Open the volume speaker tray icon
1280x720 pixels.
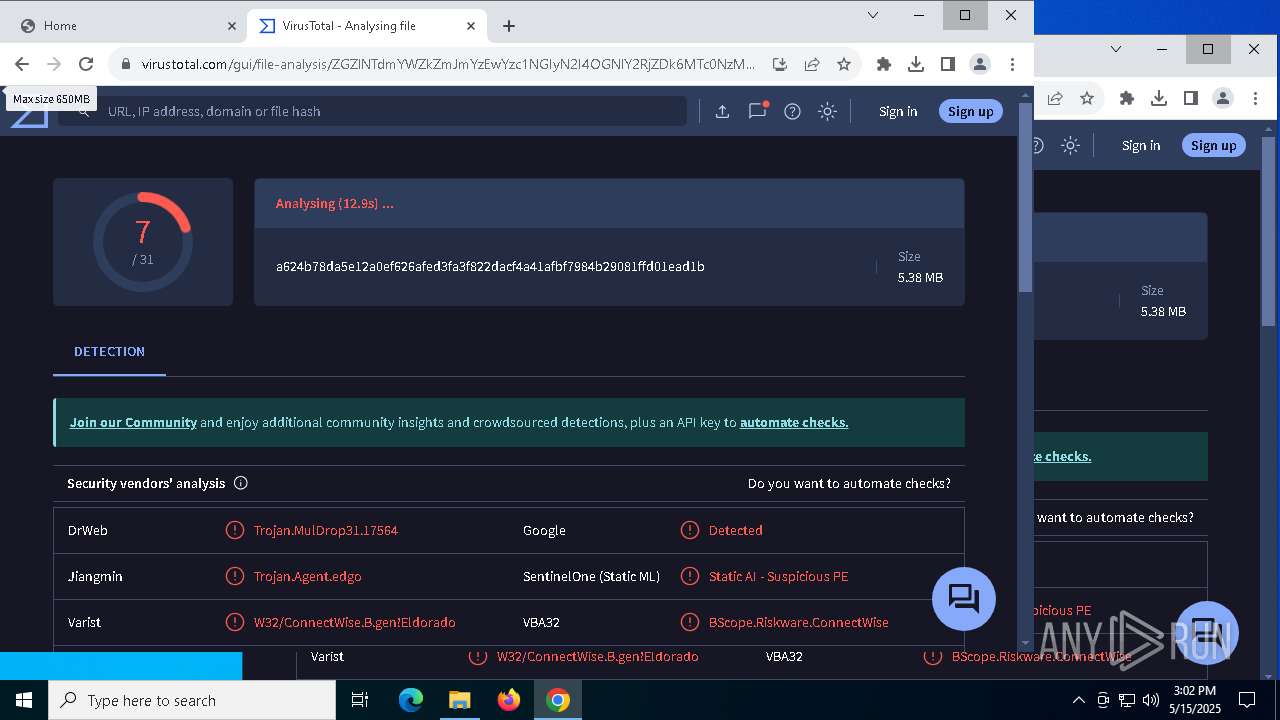pos(1151,700)
